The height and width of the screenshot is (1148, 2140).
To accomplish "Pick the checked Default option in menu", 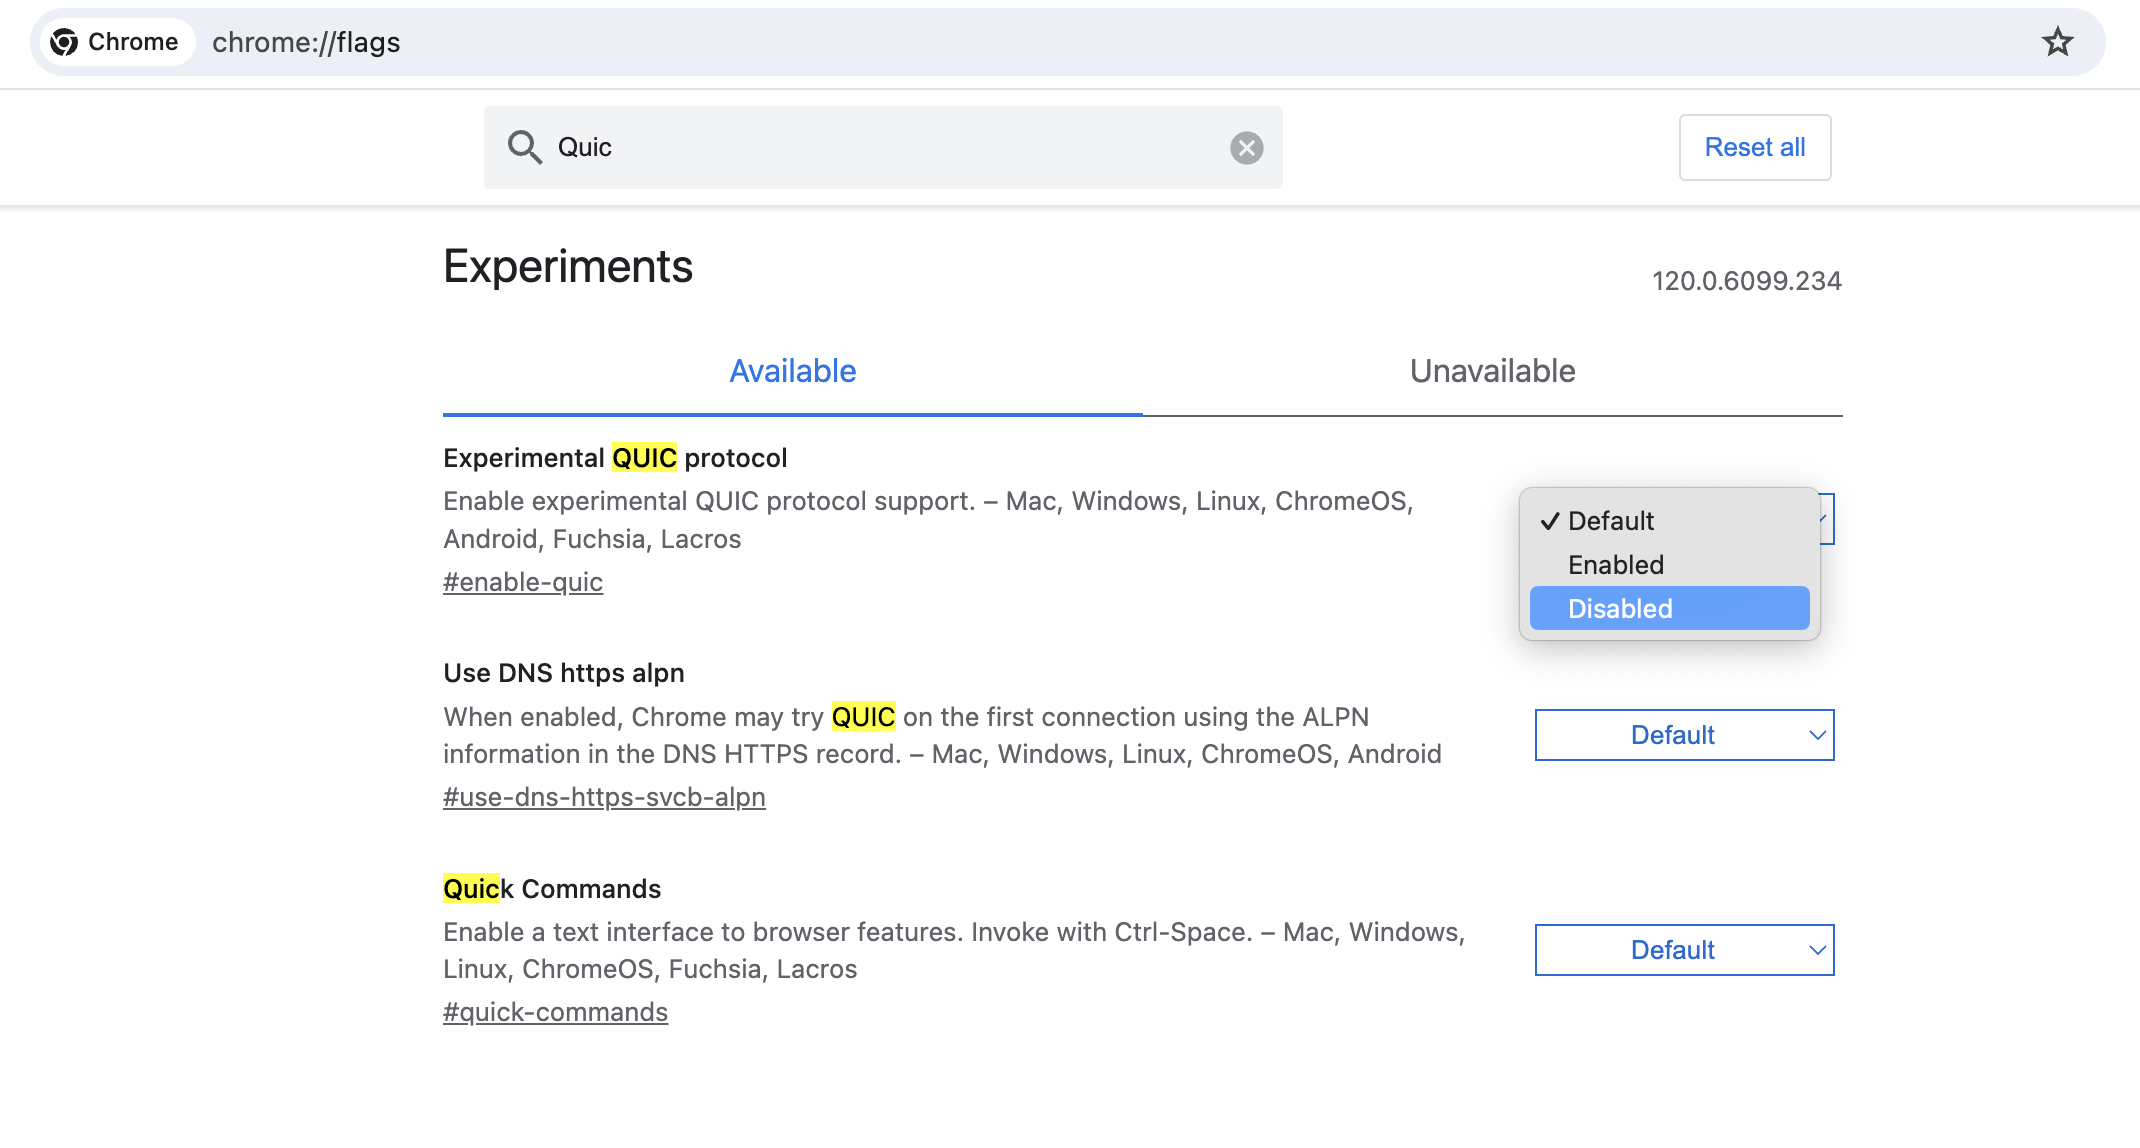I will 1610,521.
